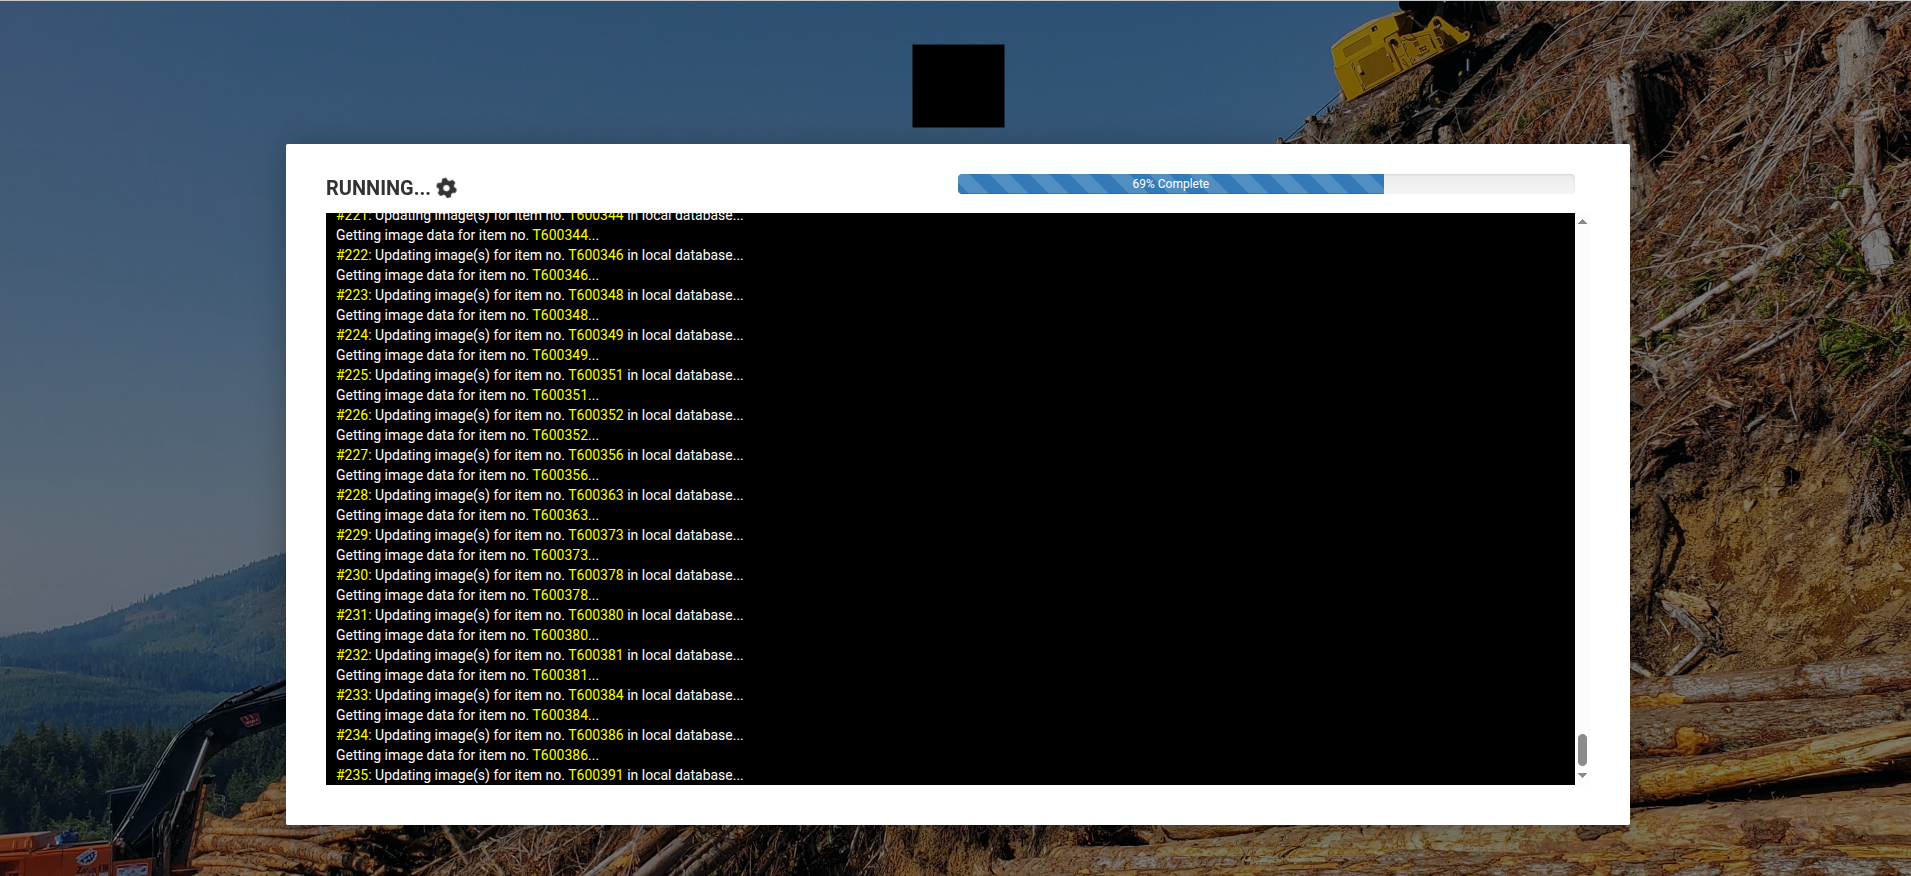Image resolution: width=1911 pixels, height=876 pixels.
Task: Click 'Getting image data for item no. T600356' line
Action: (x=467, y=475)
